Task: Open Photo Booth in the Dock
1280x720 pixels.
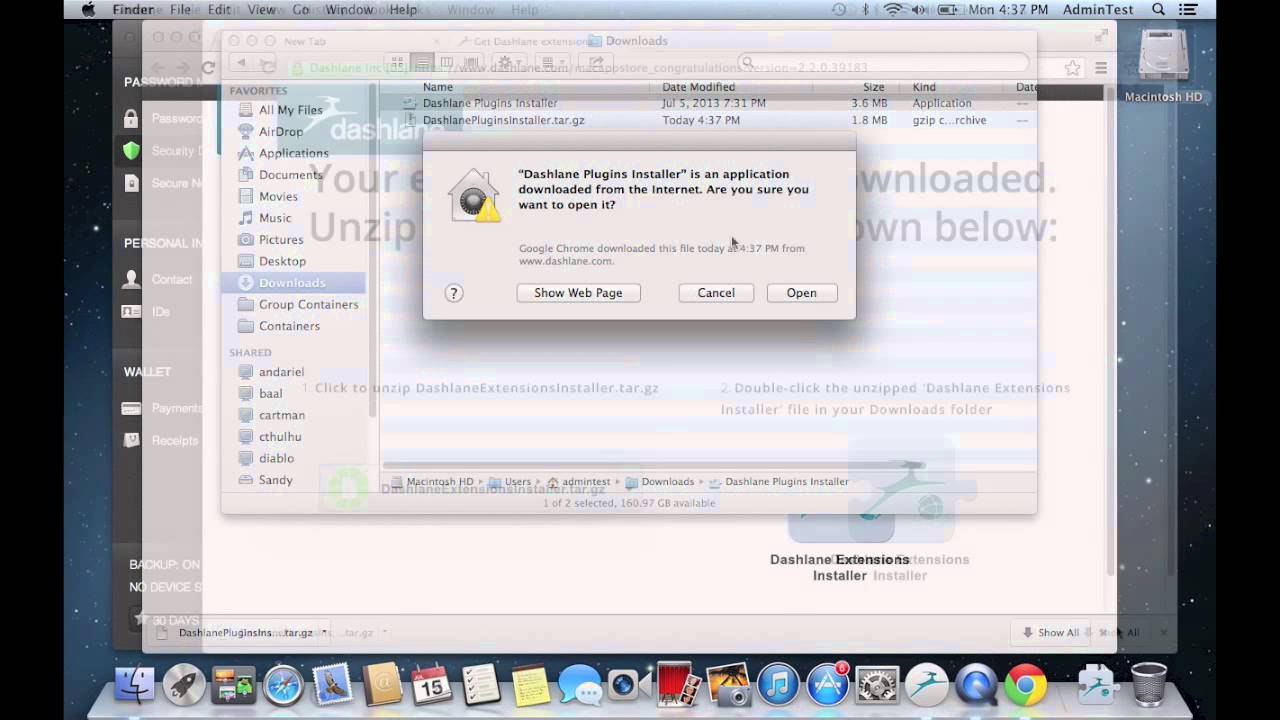Action: tap(678, 686)
